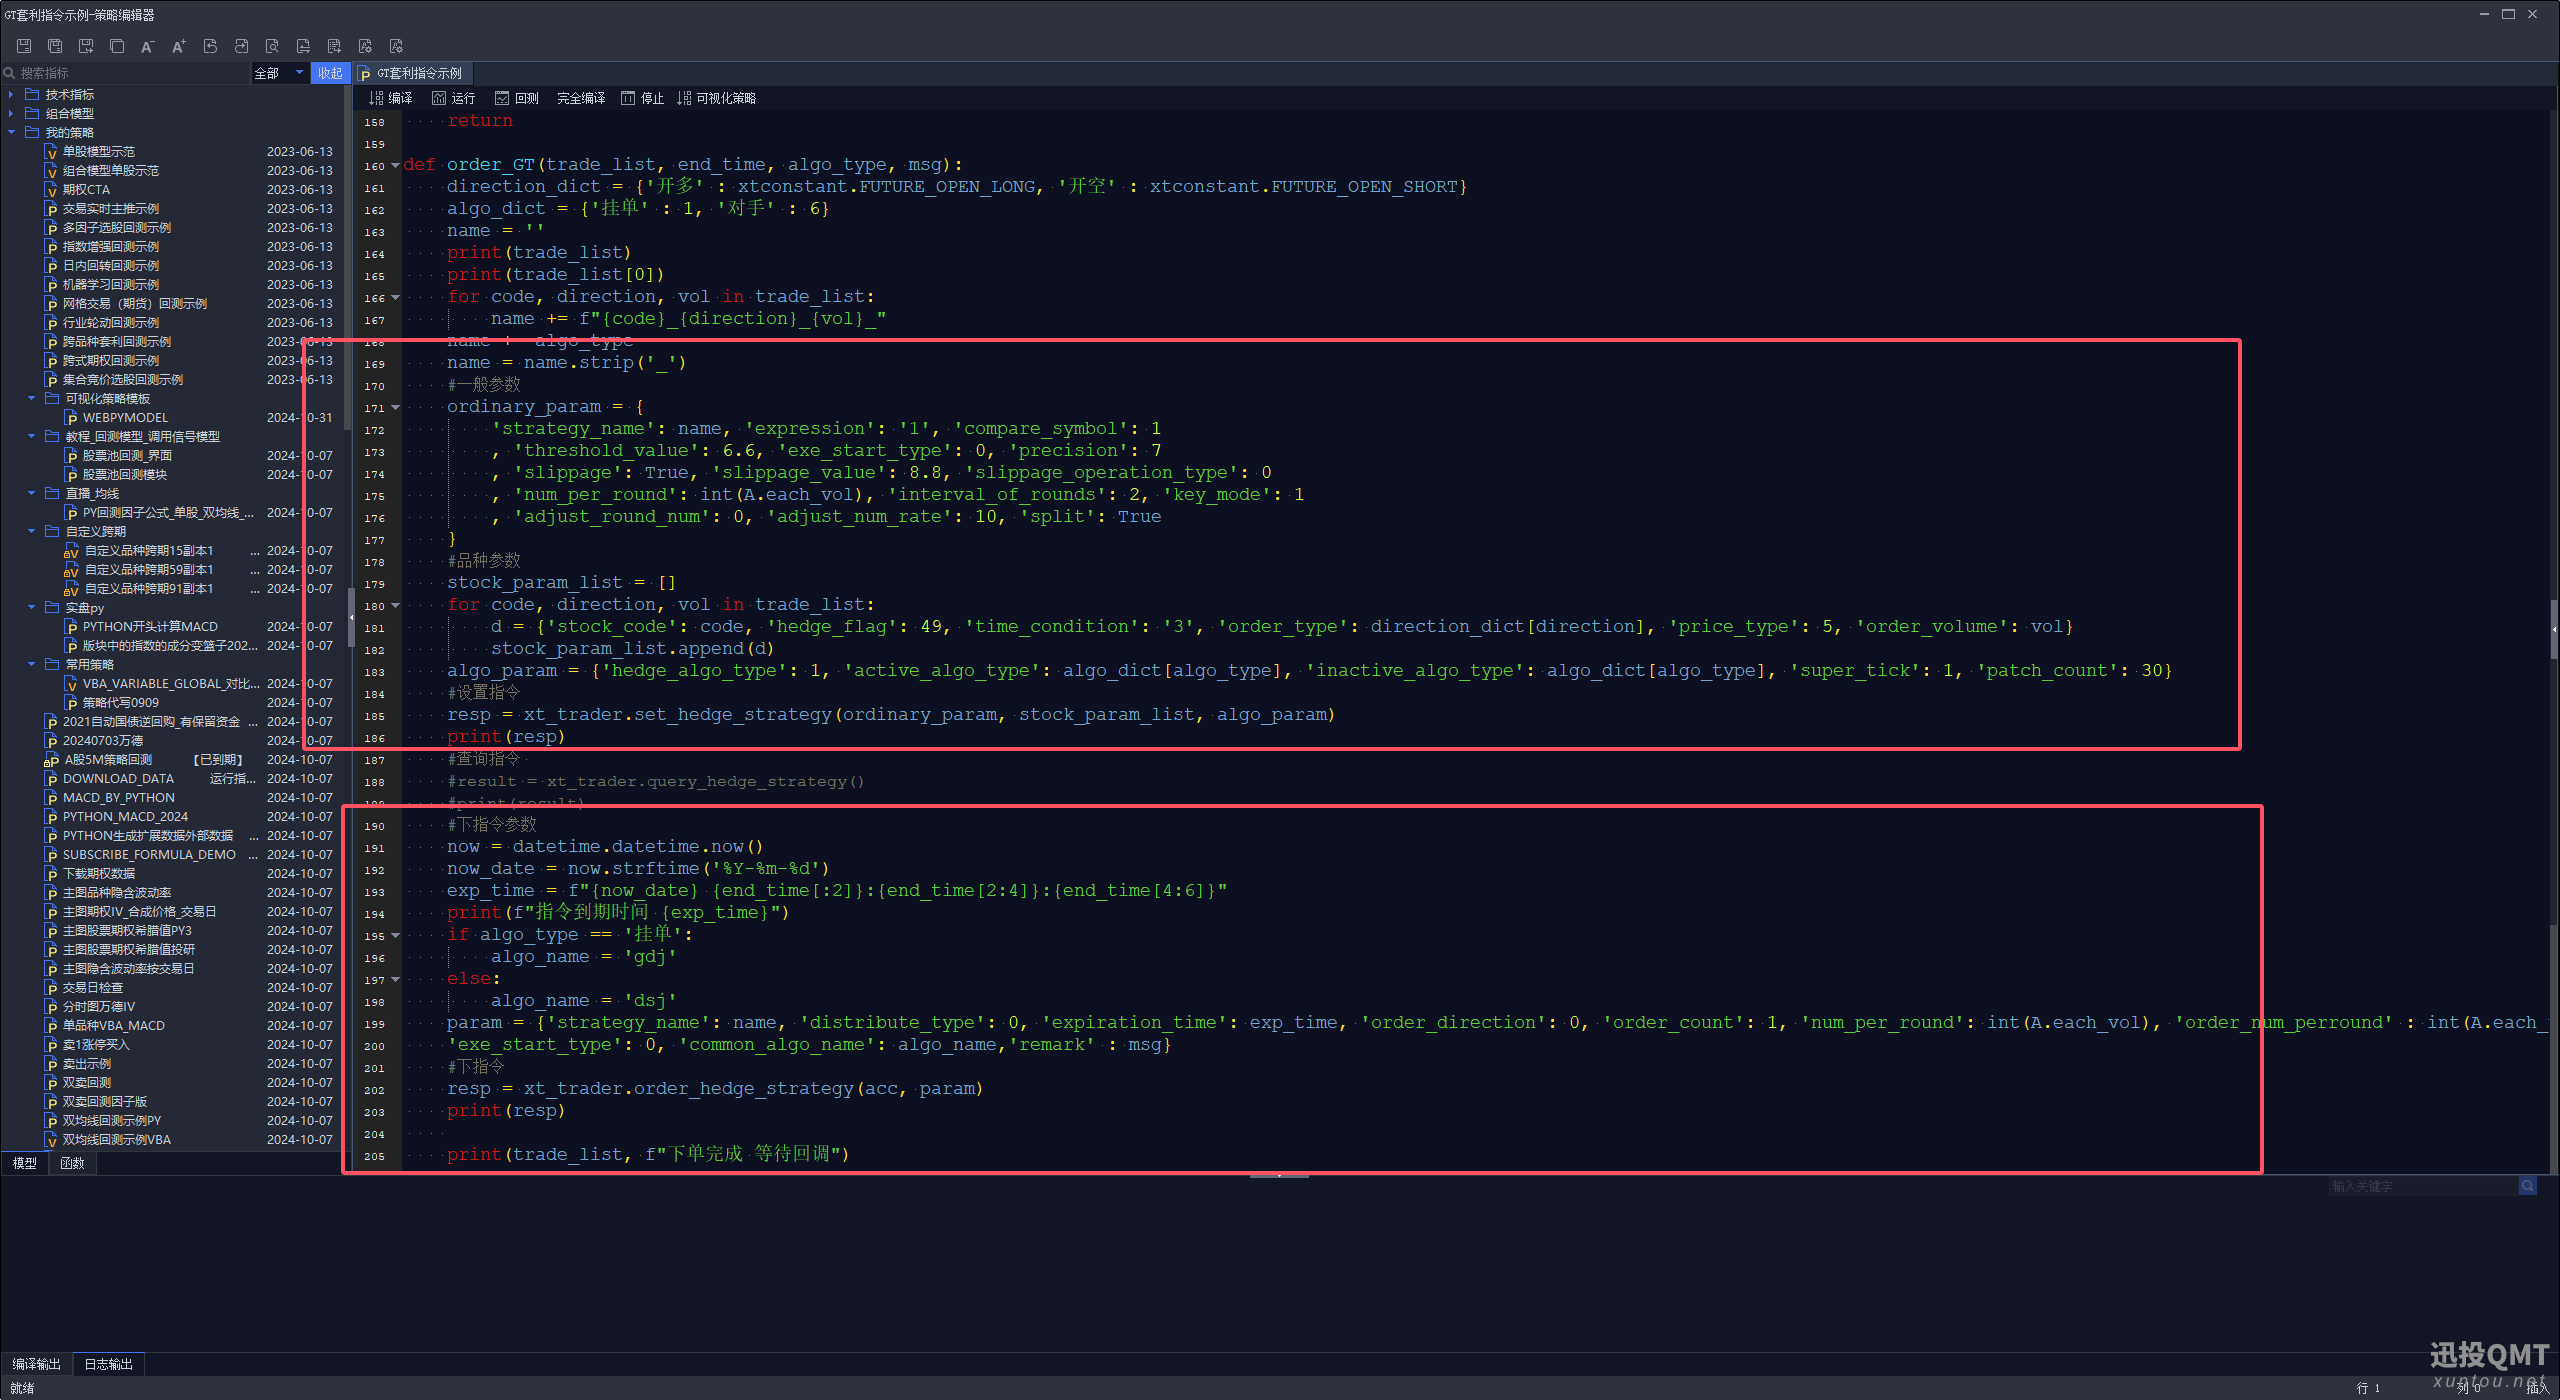The width and height of the screenshot is (2560, 1400).
Task: Focus the 输入关键字 keyword field
Action: (2423, 1186)
